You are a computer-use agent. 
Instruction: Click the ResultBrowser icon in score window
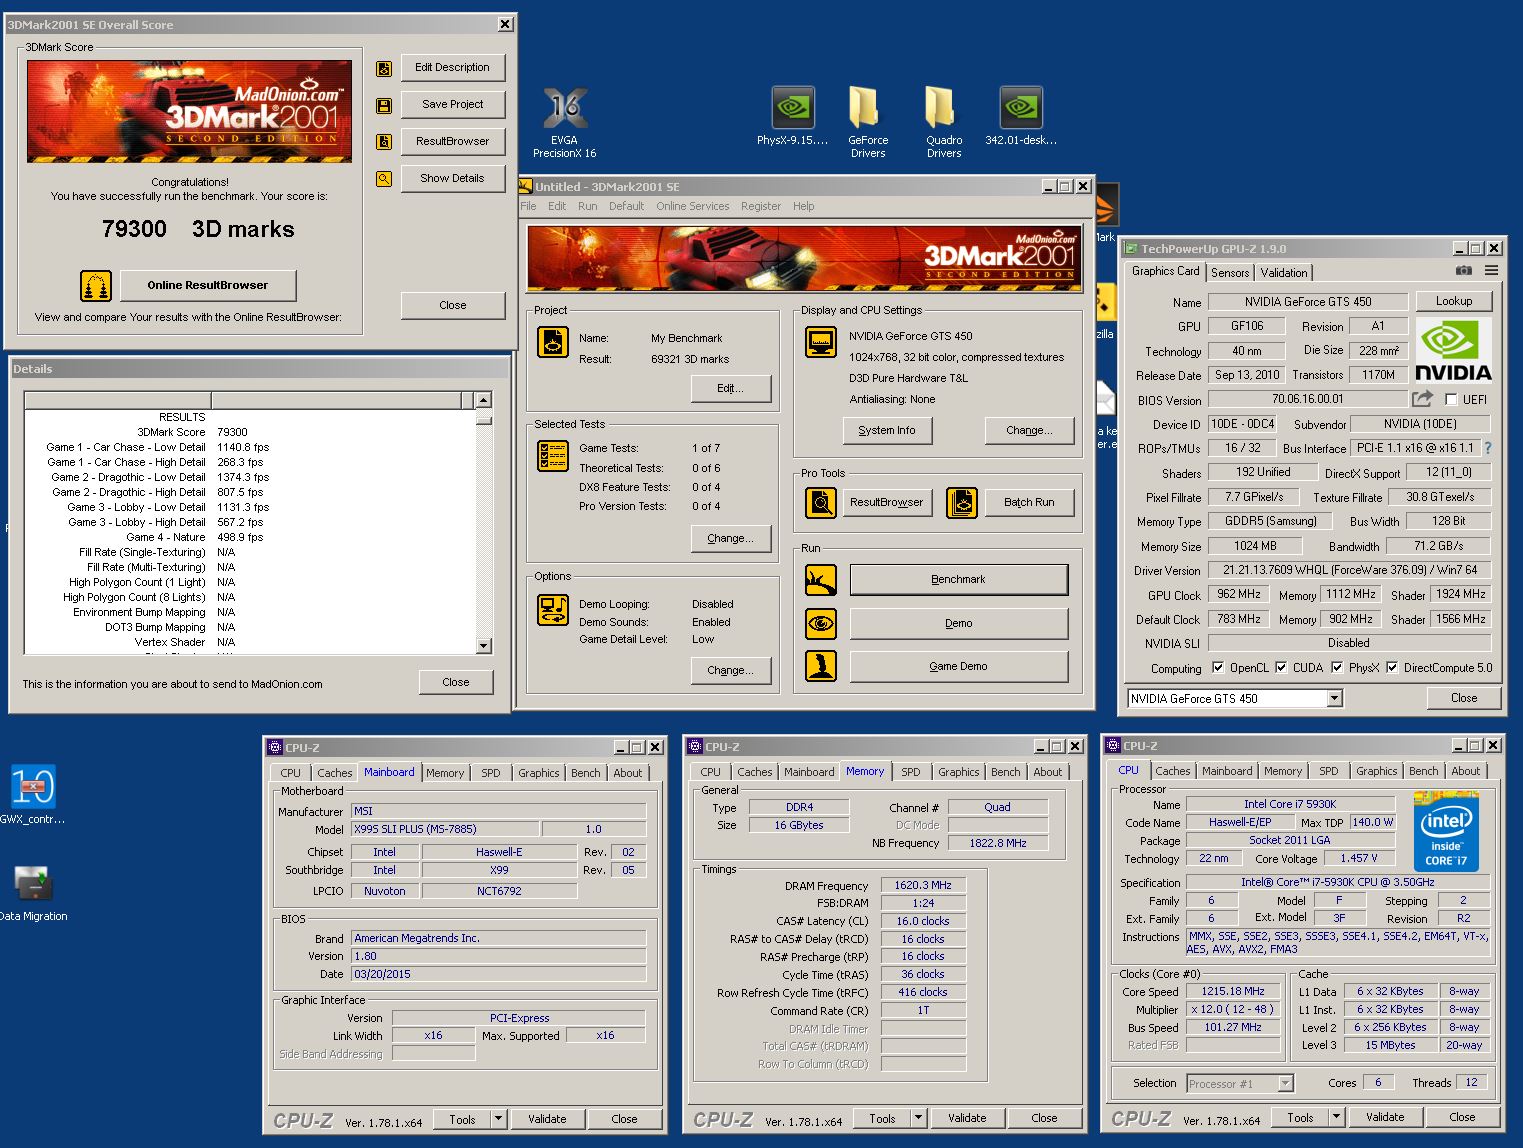point(384,142)
